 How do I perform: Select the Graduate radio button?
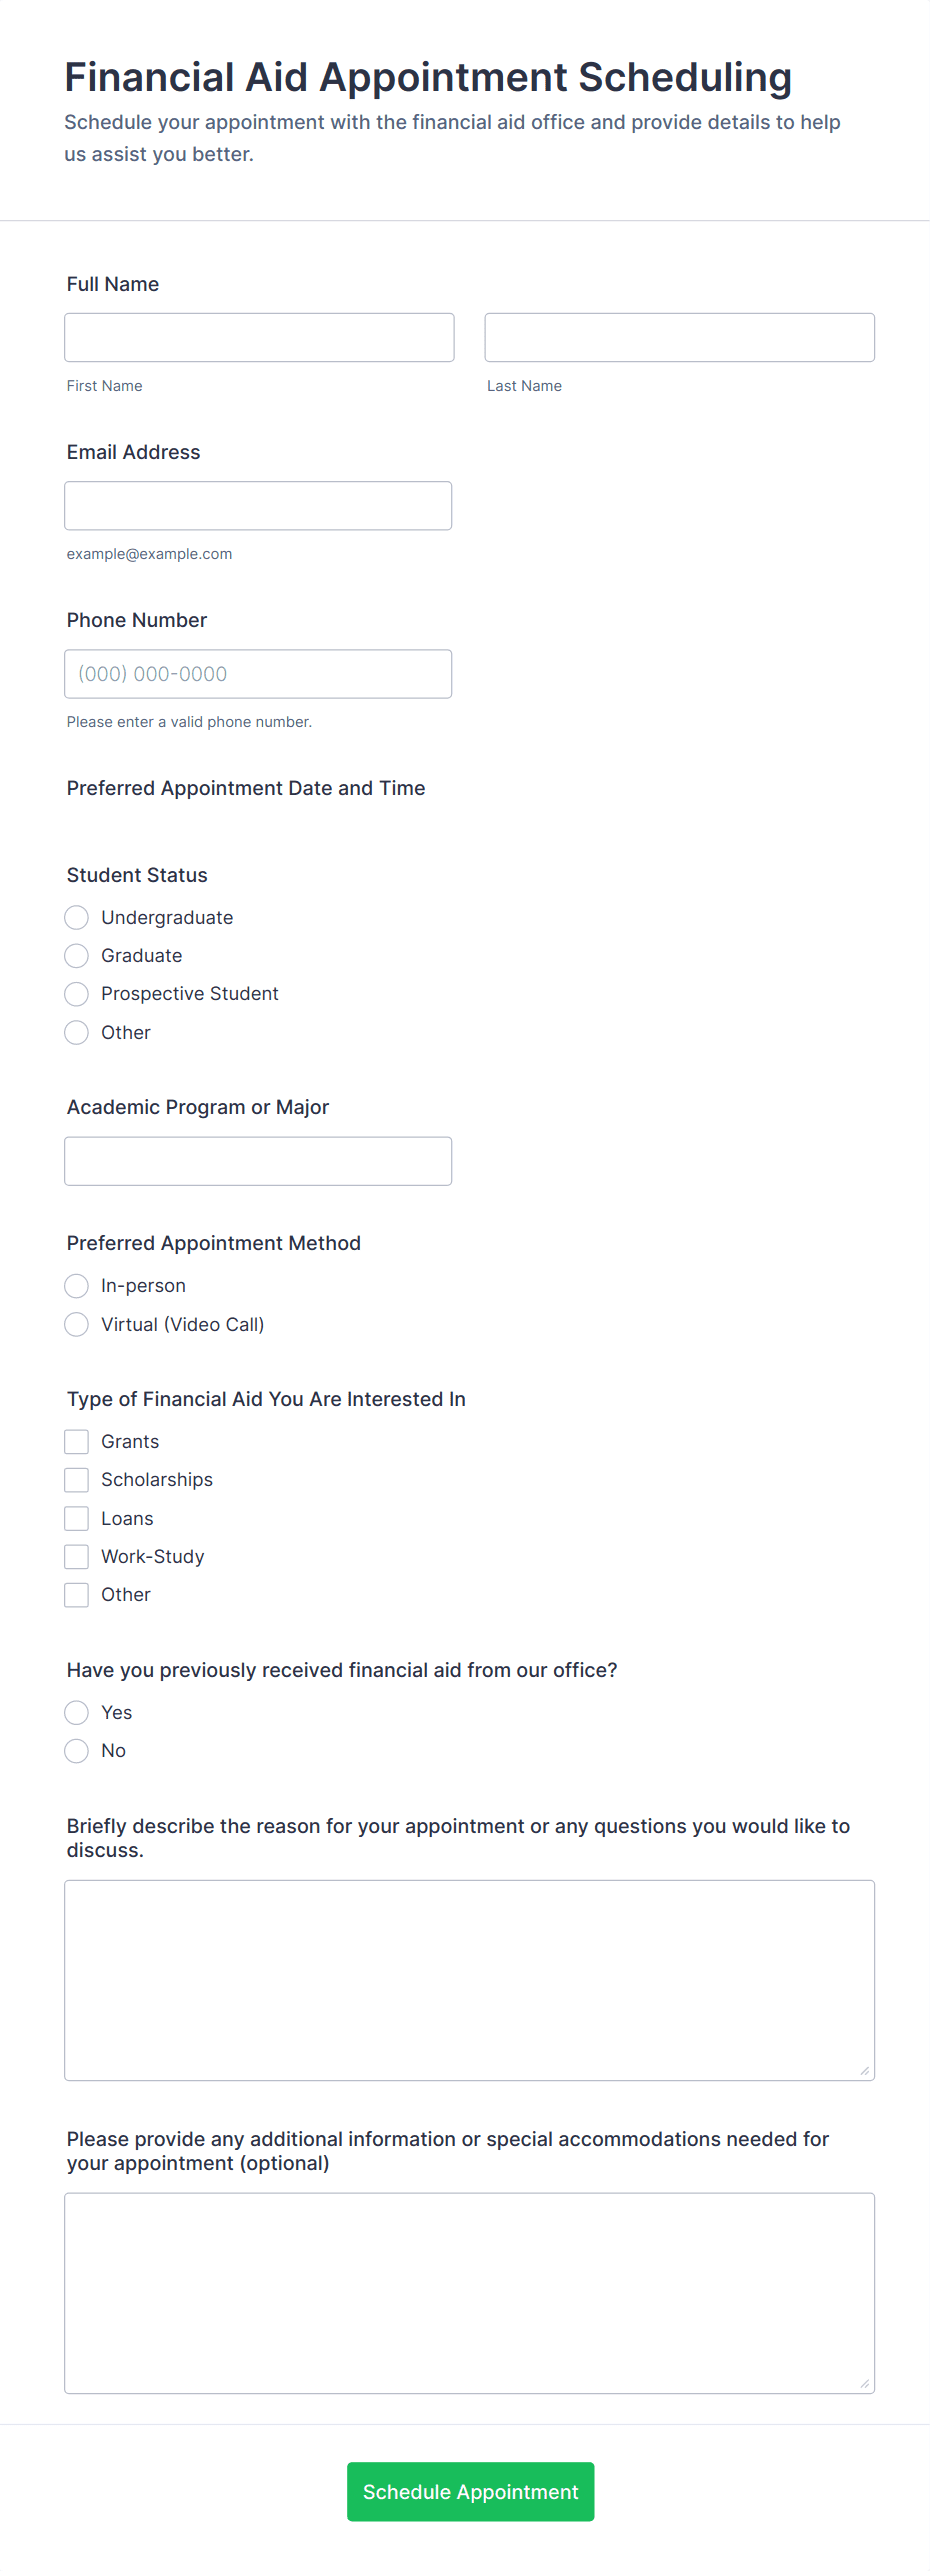click(77, 956)
